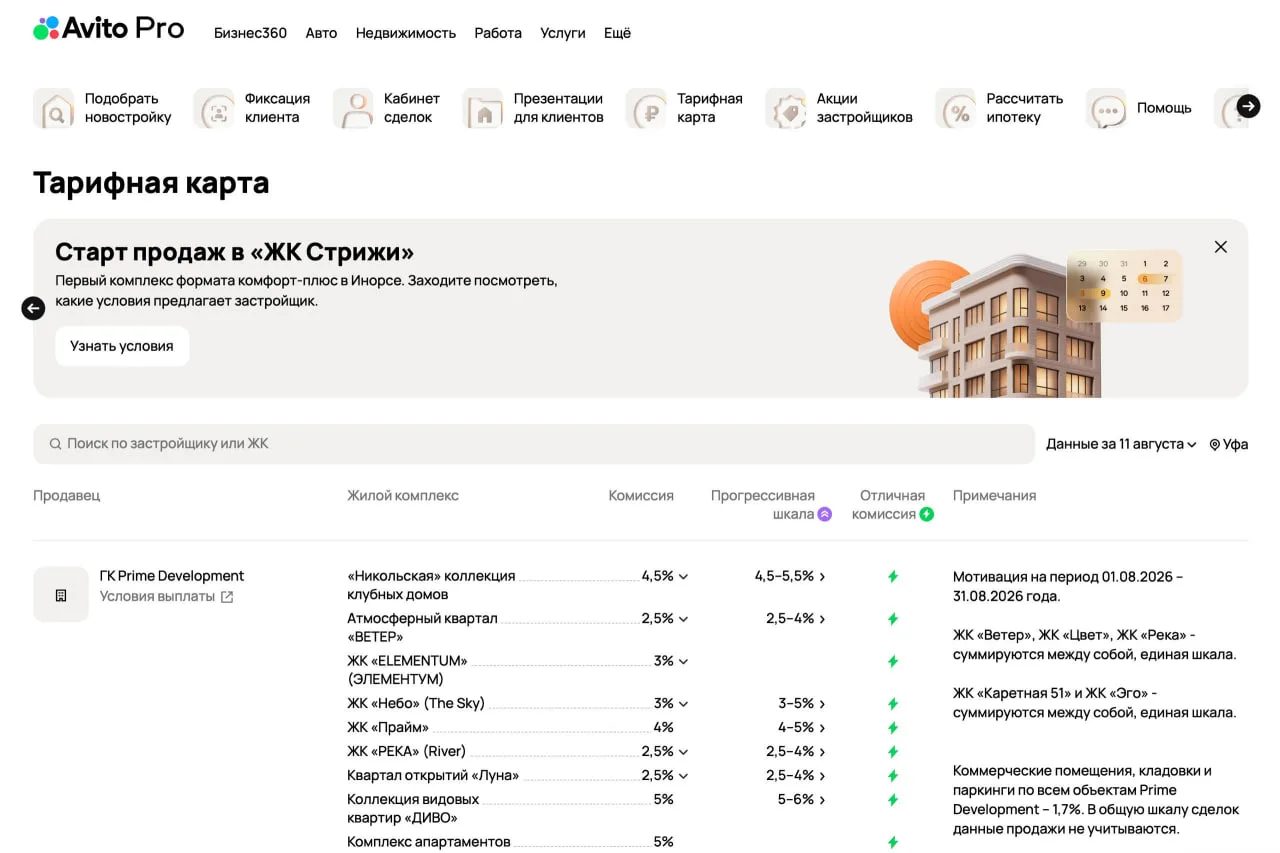Click the Квартал открытий «Луна» complex name
The width and height of the screenshot is (1280, 853).
coord(433,775)
